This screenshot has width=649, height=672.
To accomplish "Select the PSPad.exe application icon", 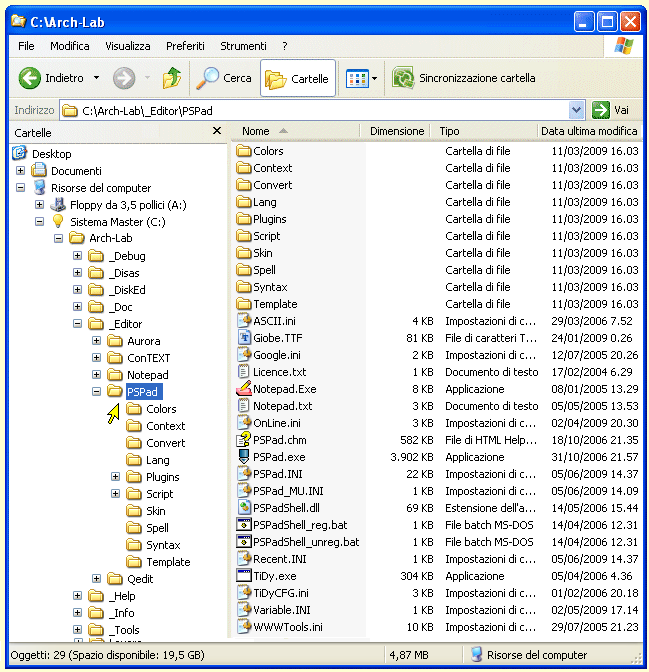I will (x=244, y=456).
